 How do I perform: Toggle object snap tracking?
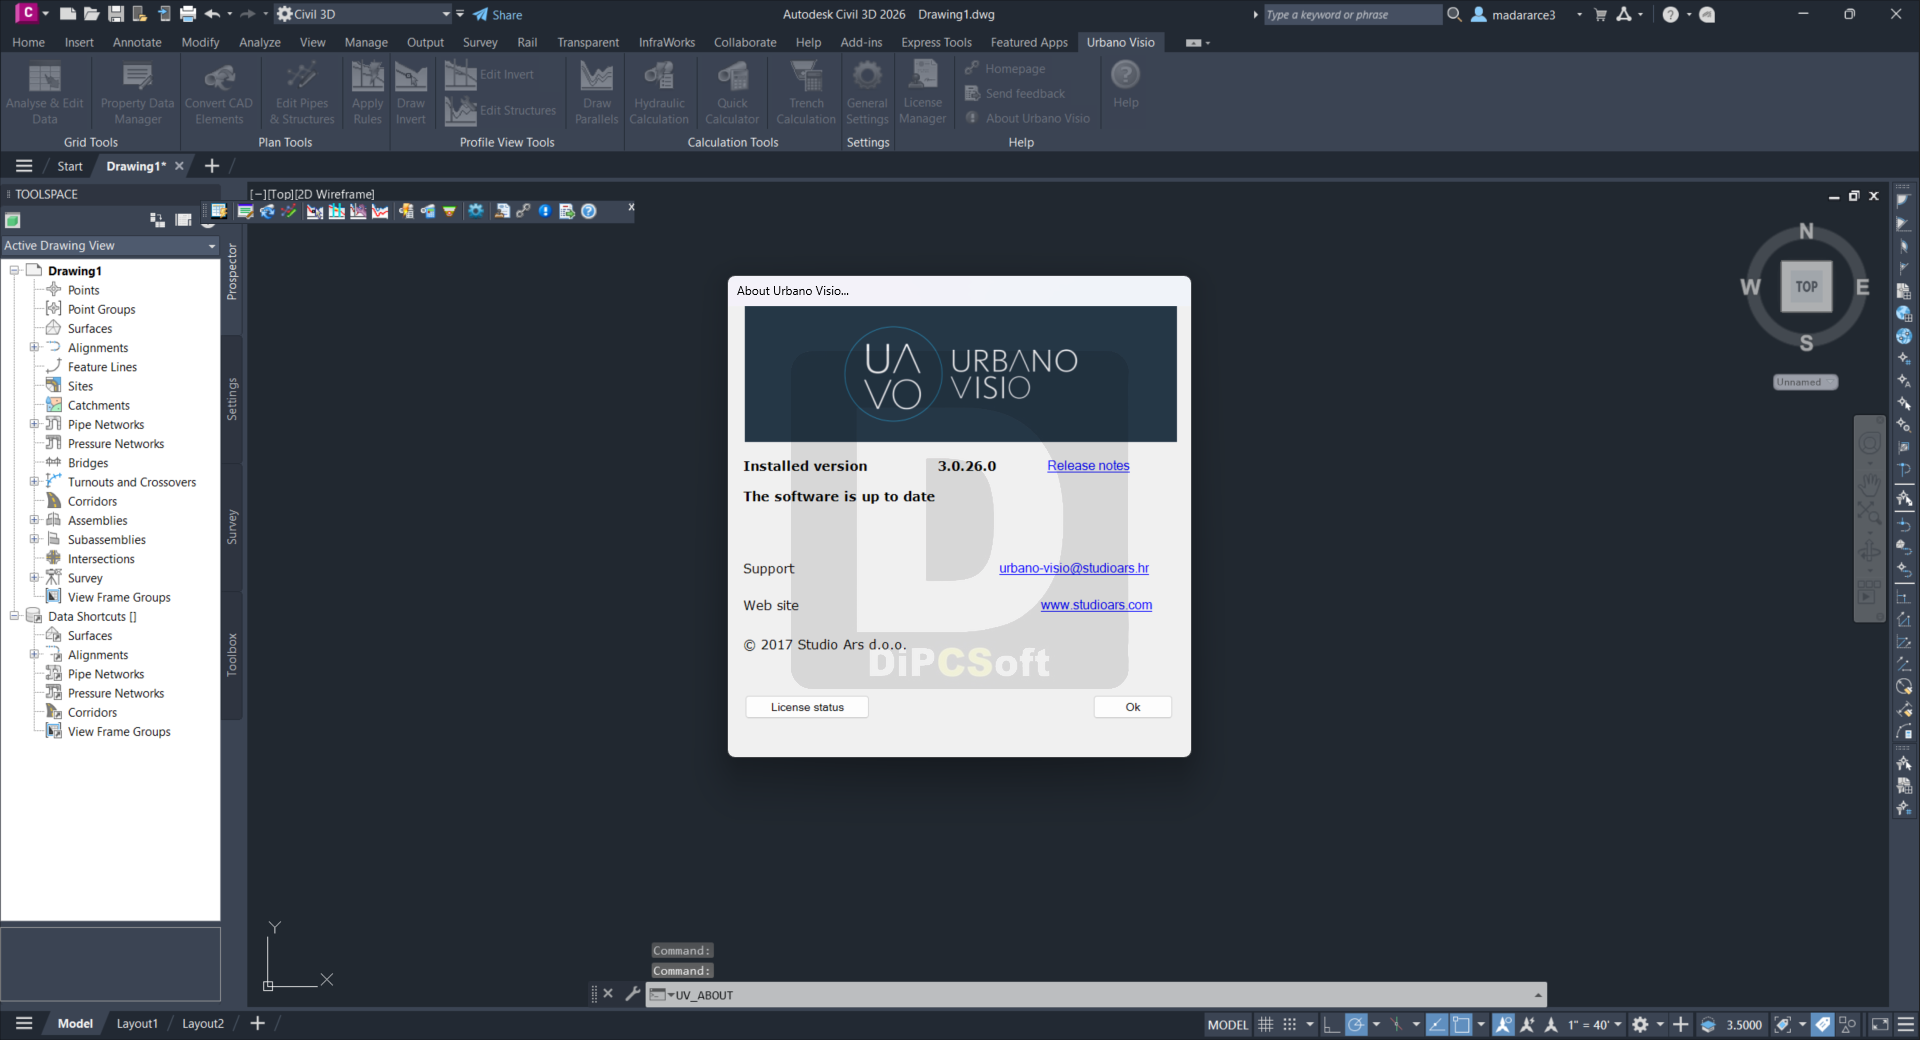pyautogui.click(x=1436, y=1024)
